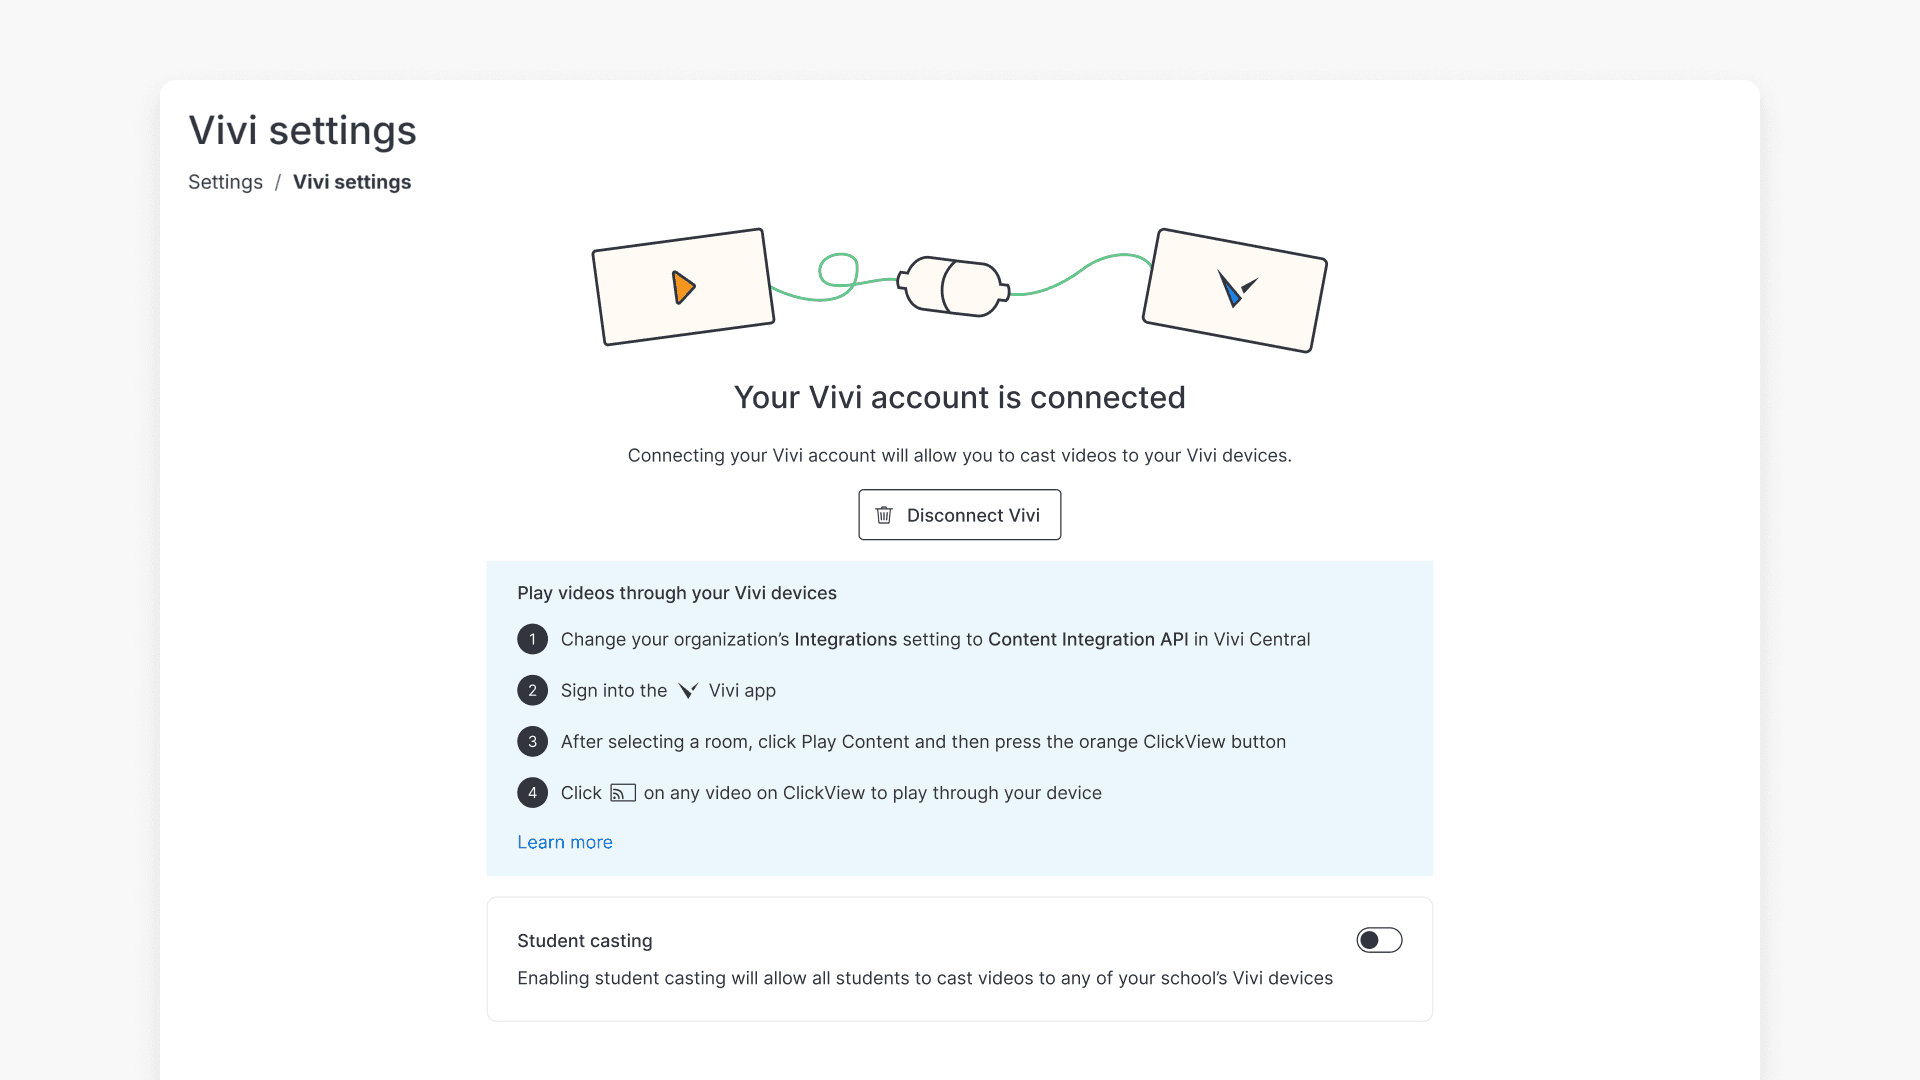Click the Vivi settings page title

(302, 130)
